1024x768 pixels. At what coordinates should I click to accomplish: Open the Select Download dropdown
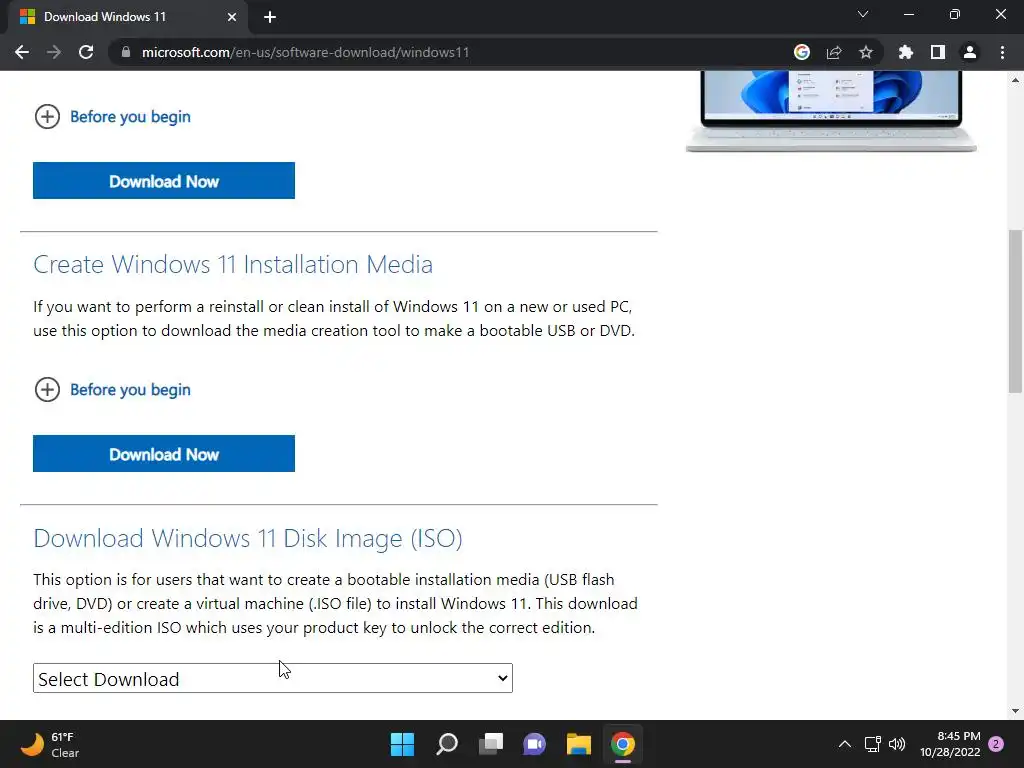pyautogui.click(x=273, y=679)
